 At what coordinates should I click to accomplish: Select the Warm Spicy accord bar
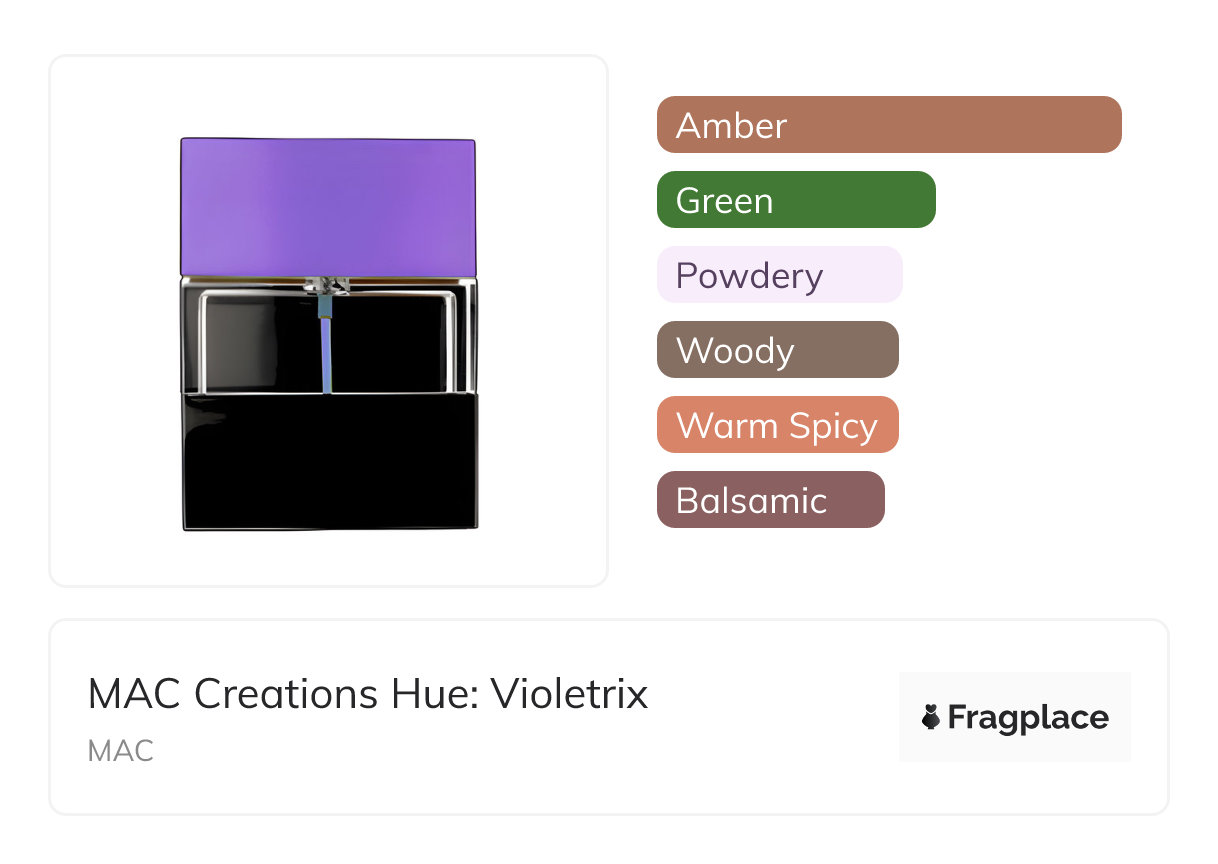point(777,425)
